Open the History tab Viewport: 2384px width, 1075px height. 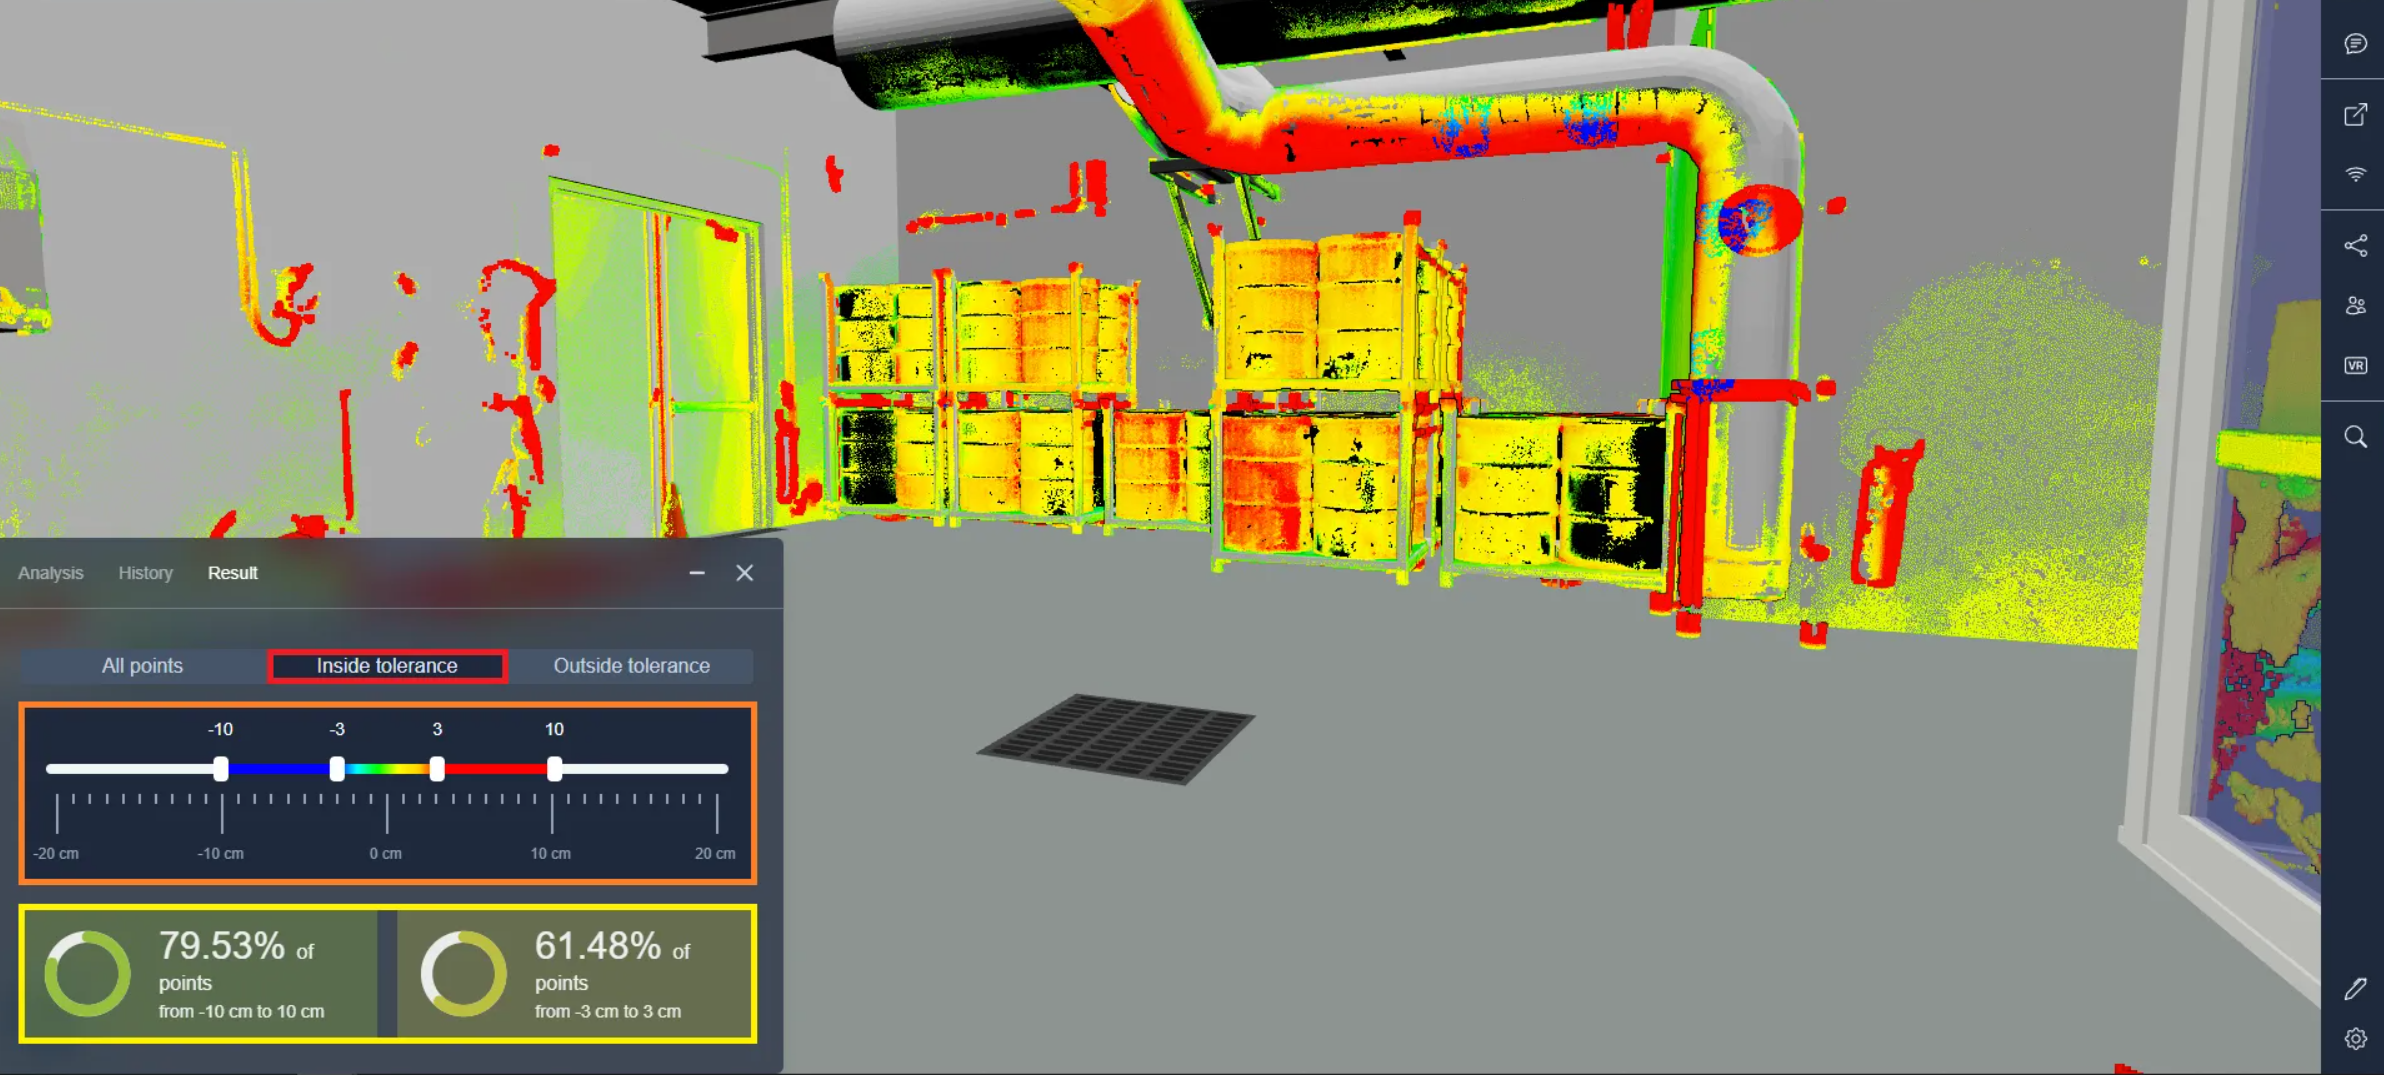pyautogui.click(x=145, y=573)
